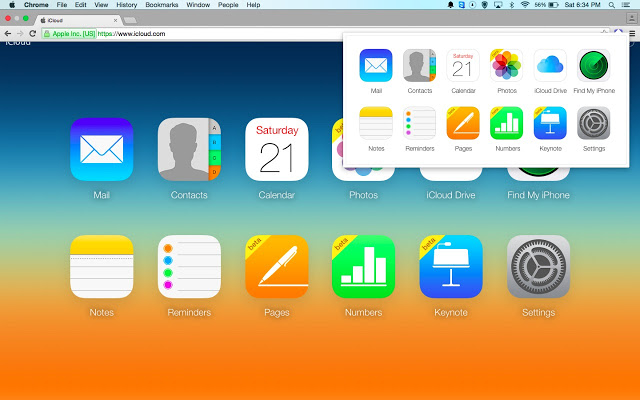The image size is (640, 400).
Task: Click the Mail icon in popup panel
Action: tap(376, 66)
